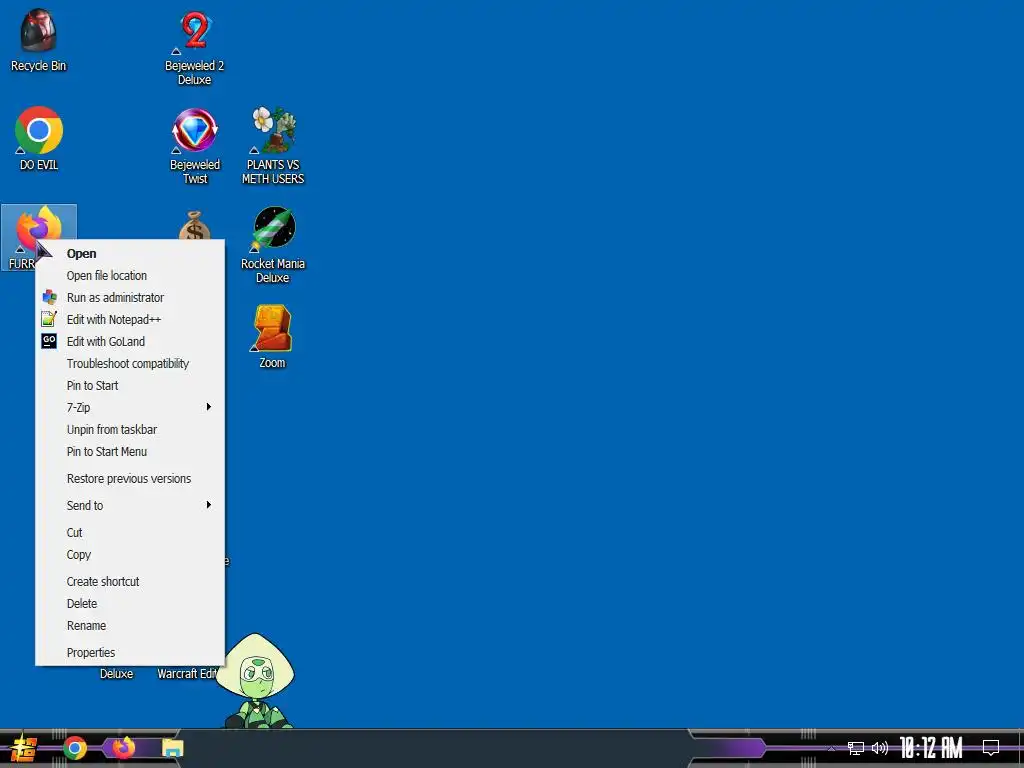Choose Pin to Start

(x=129, y=386)
